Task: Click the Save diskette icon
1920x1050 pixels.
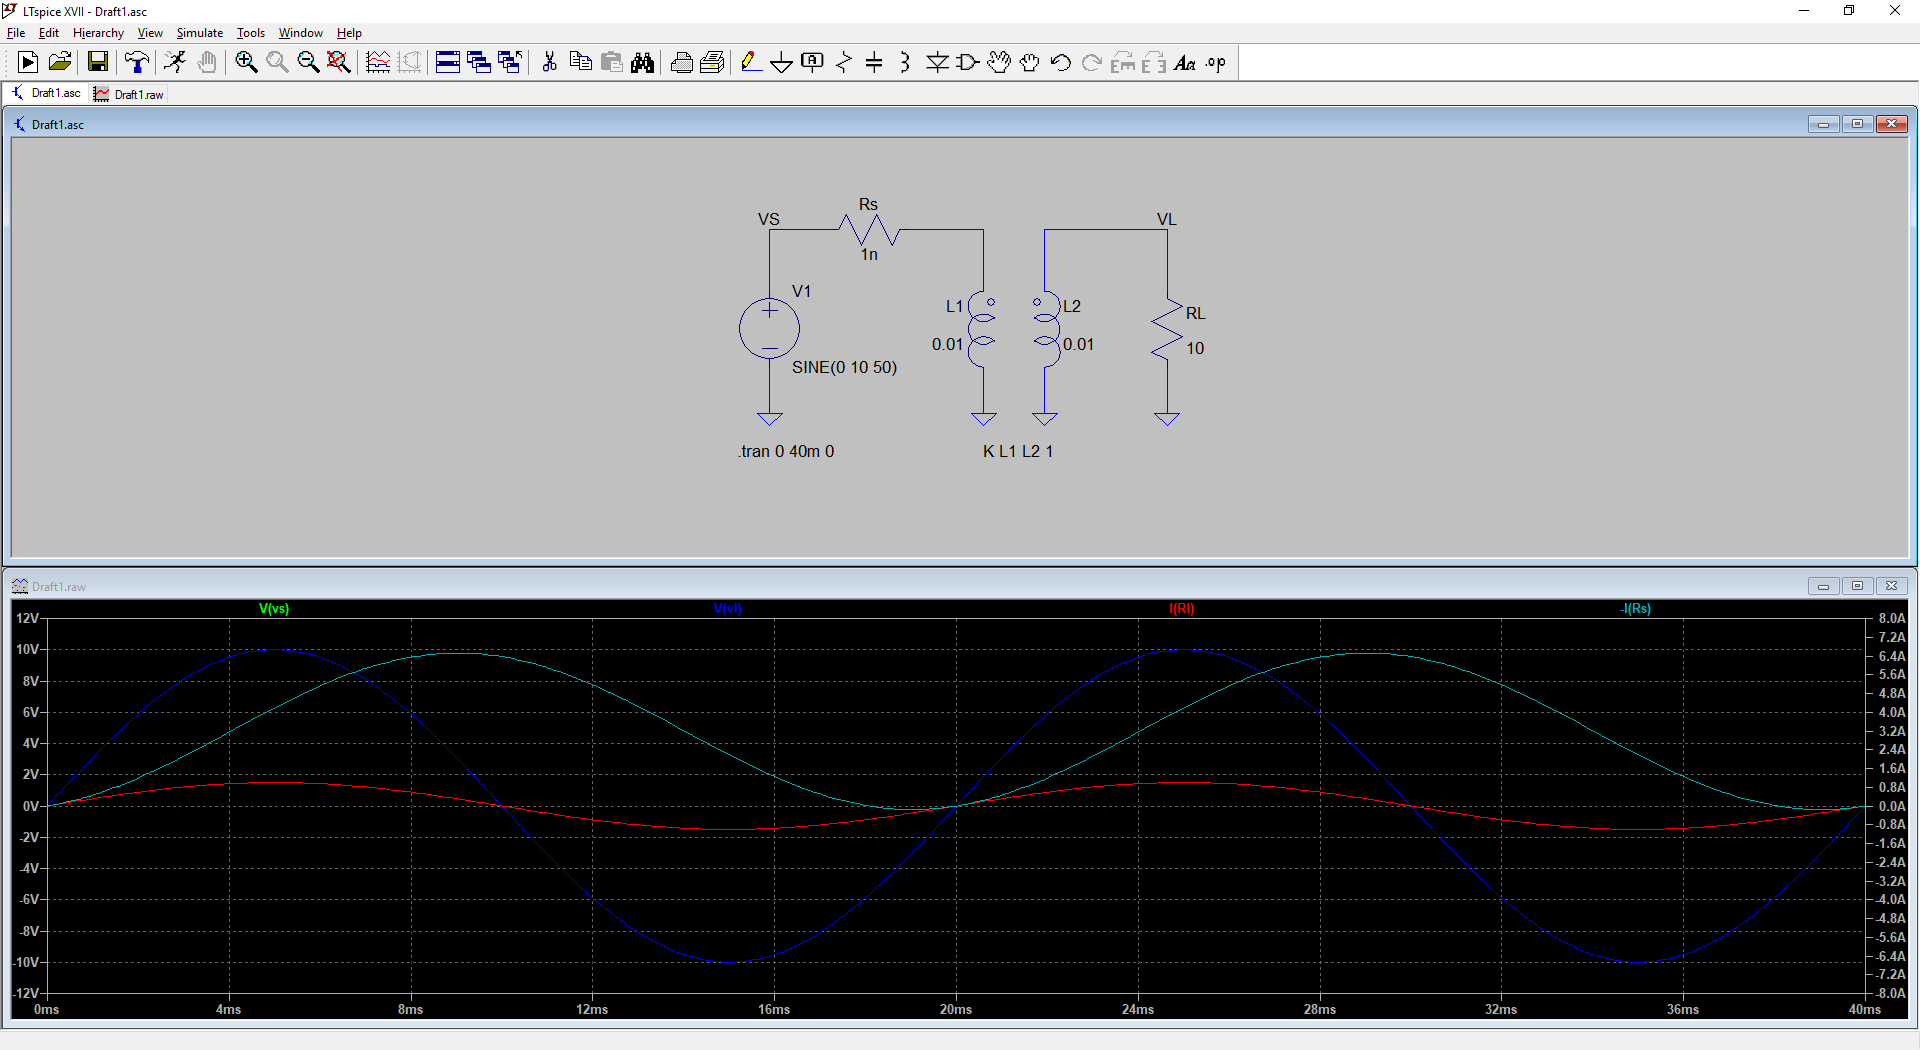Action: pyautogui.click(x=98, y=63)
